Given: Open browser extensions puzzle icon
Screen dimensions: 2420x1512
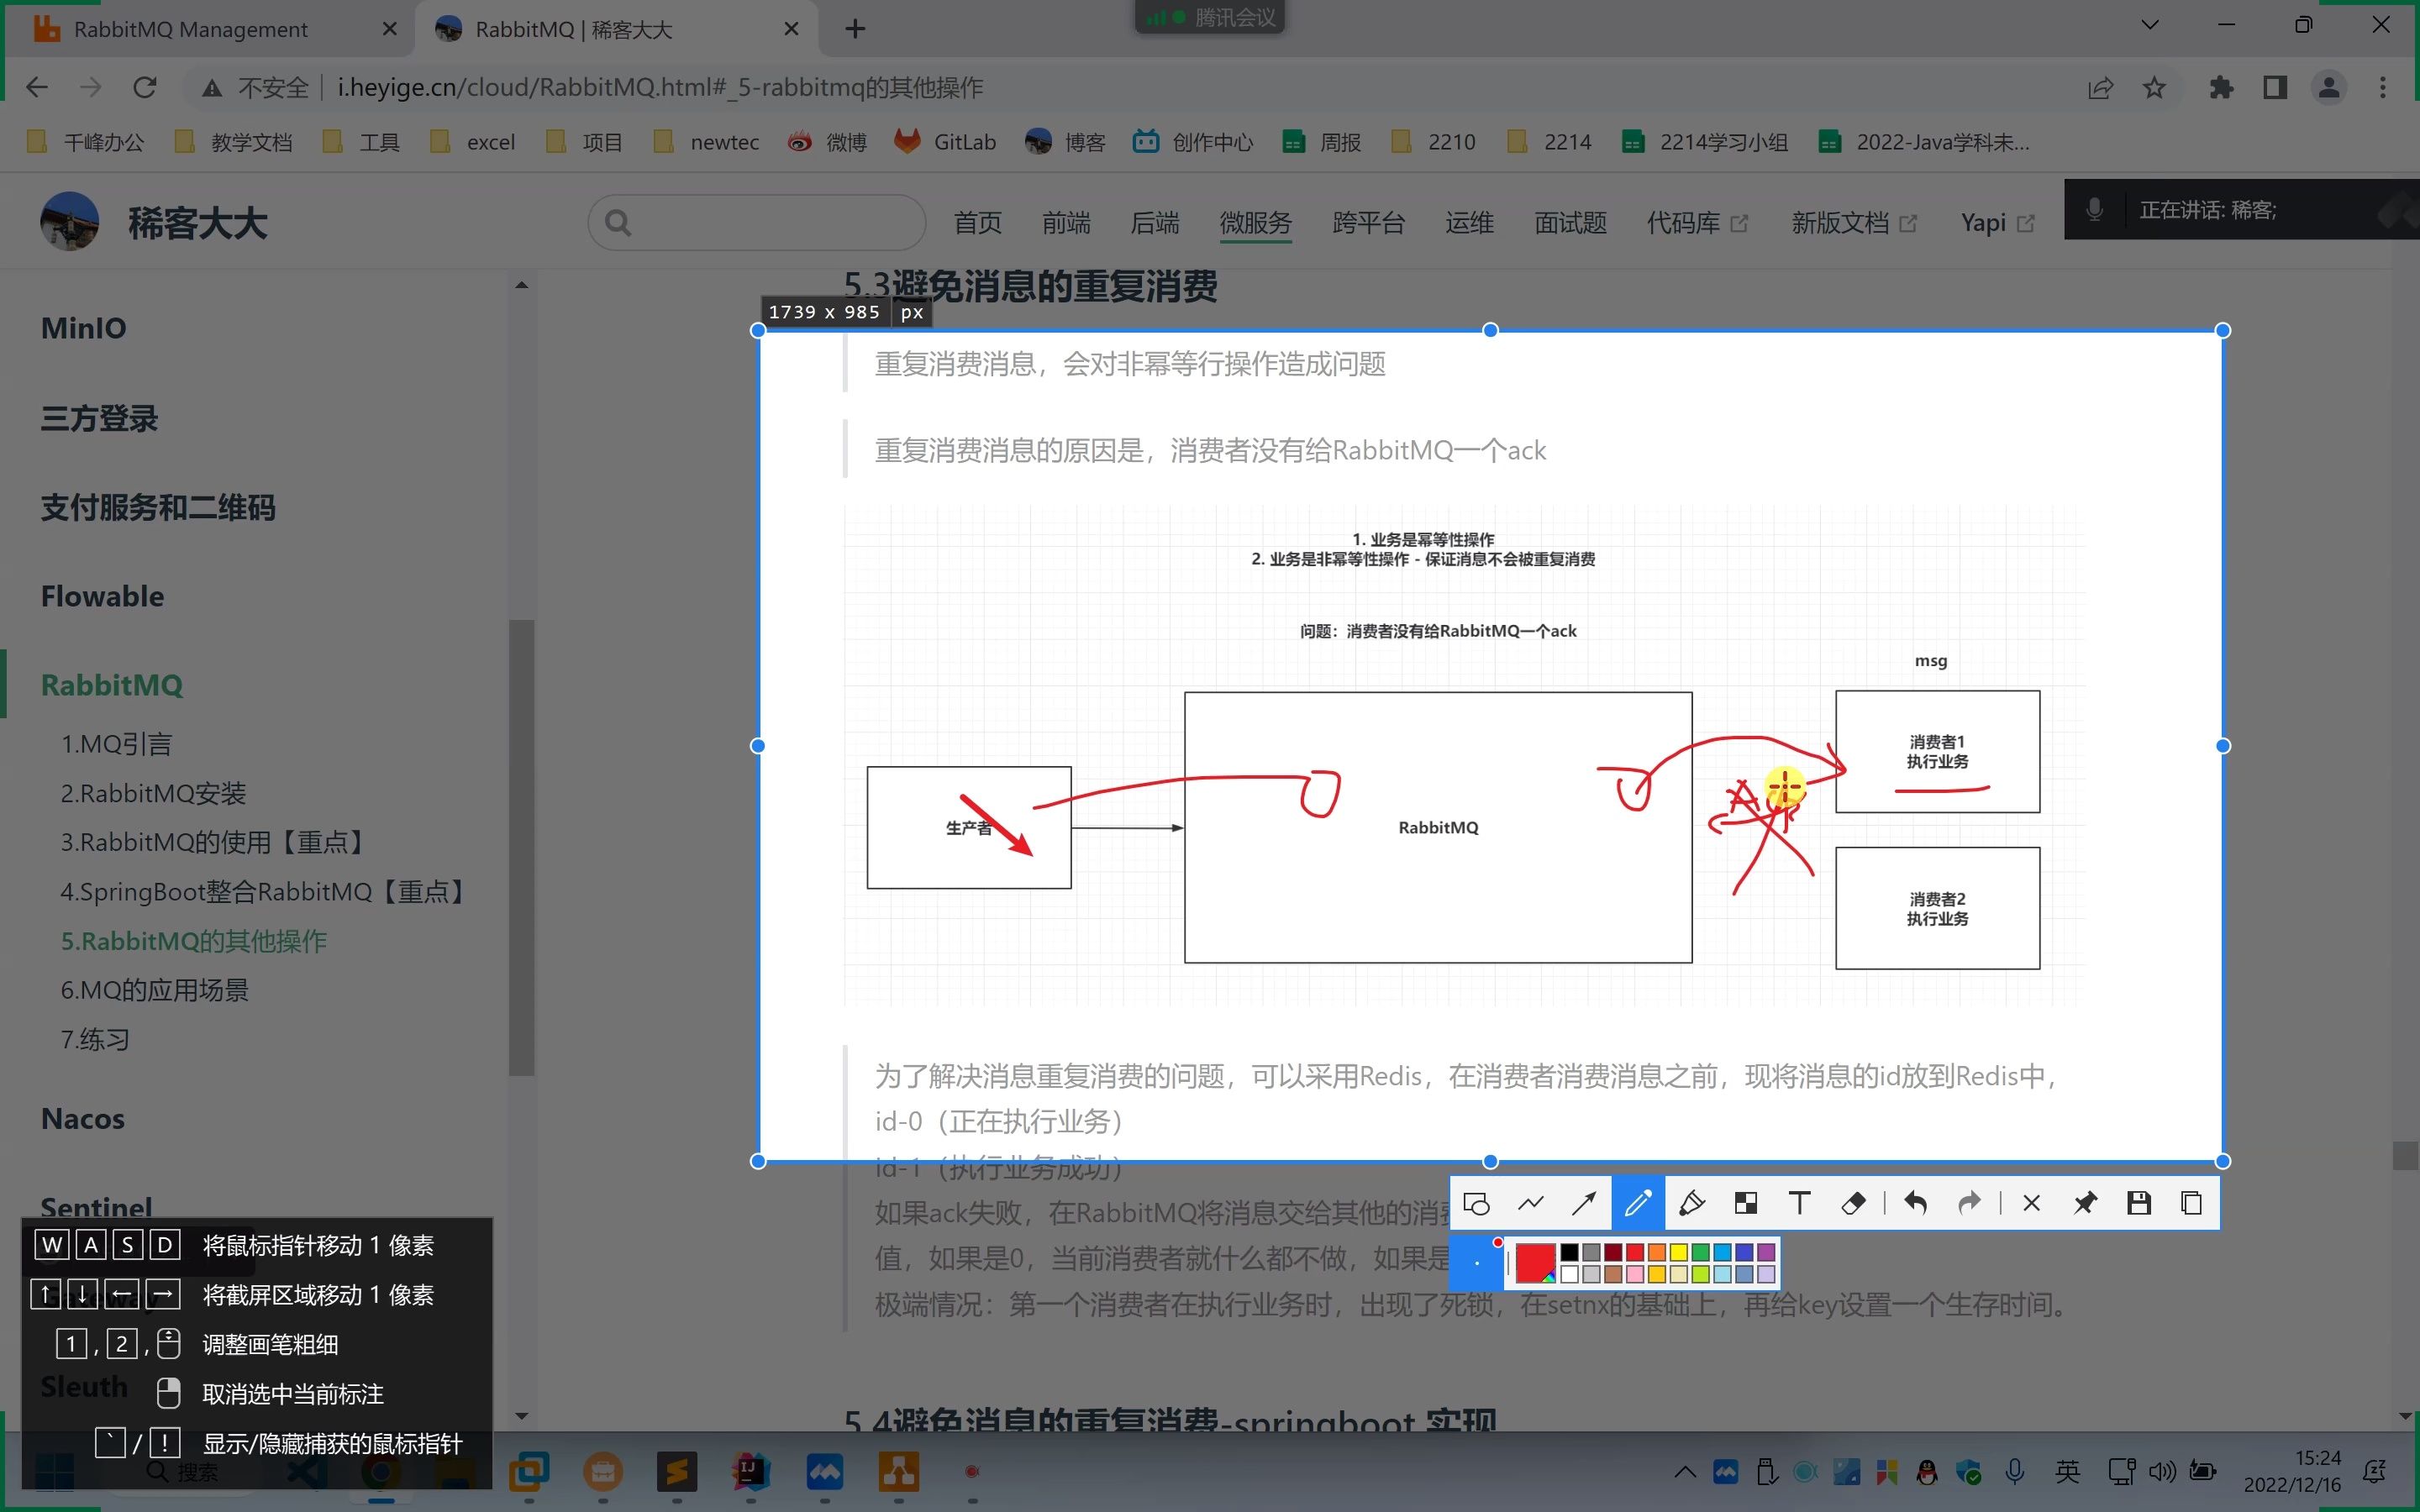Looking at the screenshot, I should (x=2221, y=88).
